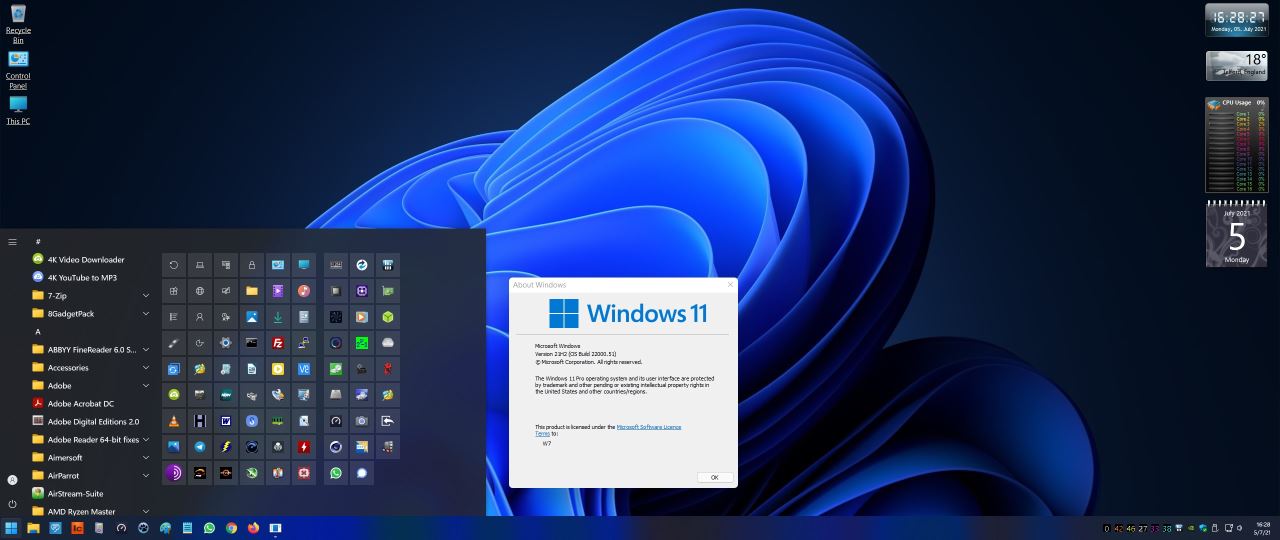
Task: Click the July 2021 calendar gadget
Action: click(1236, 234)
